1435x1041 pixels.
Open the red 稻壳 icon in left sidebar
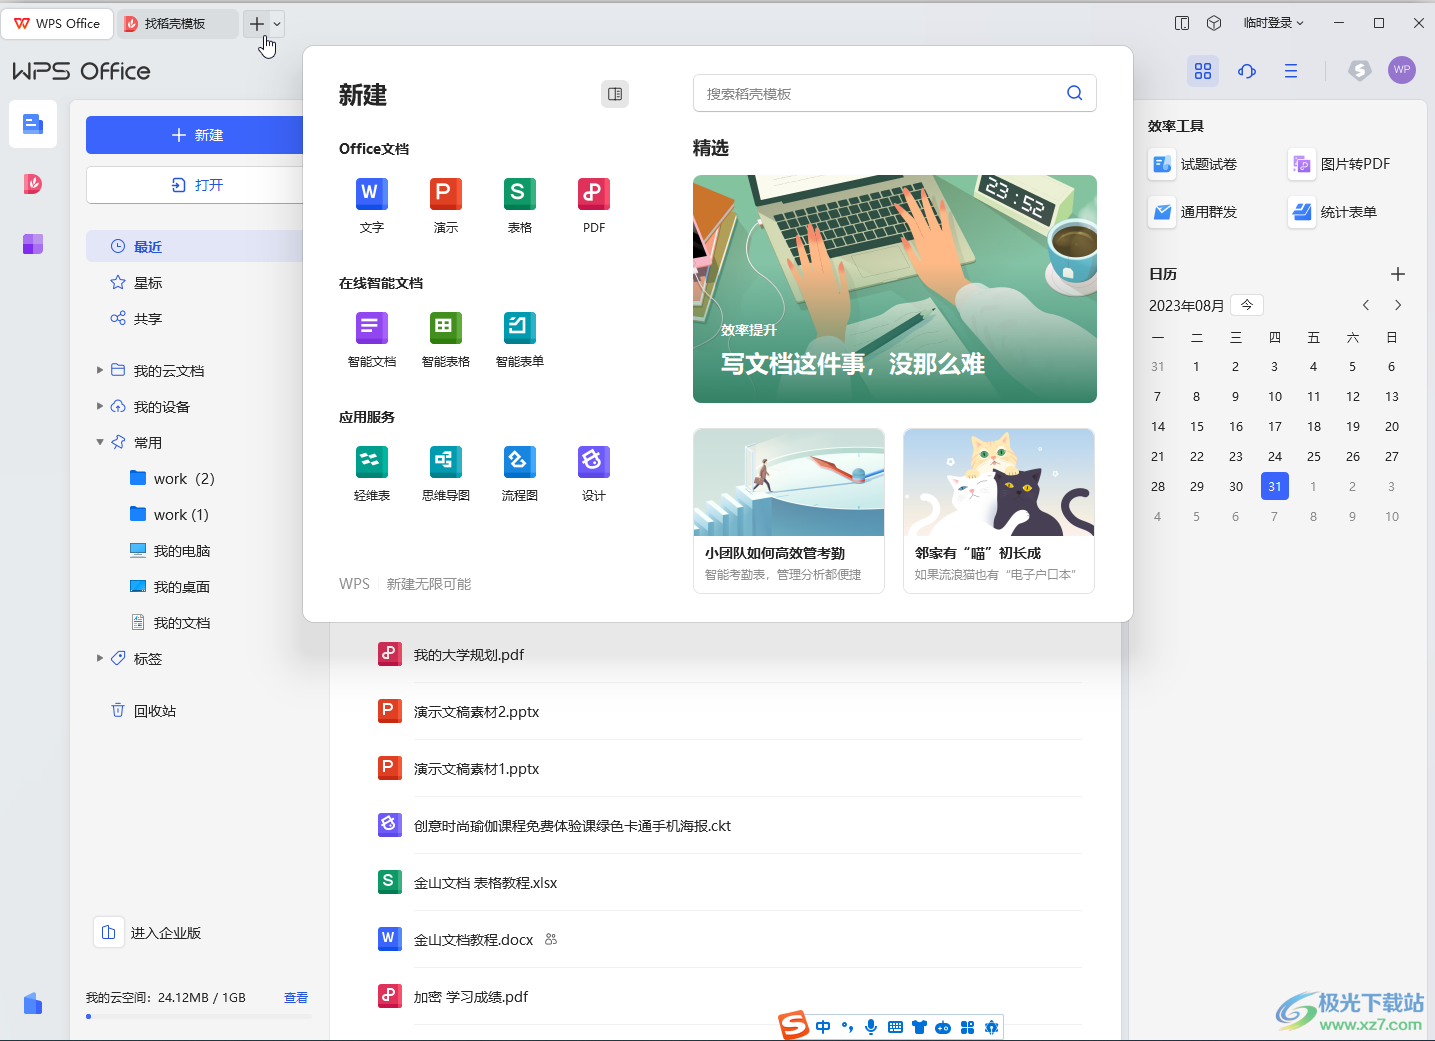click(33, 184)
